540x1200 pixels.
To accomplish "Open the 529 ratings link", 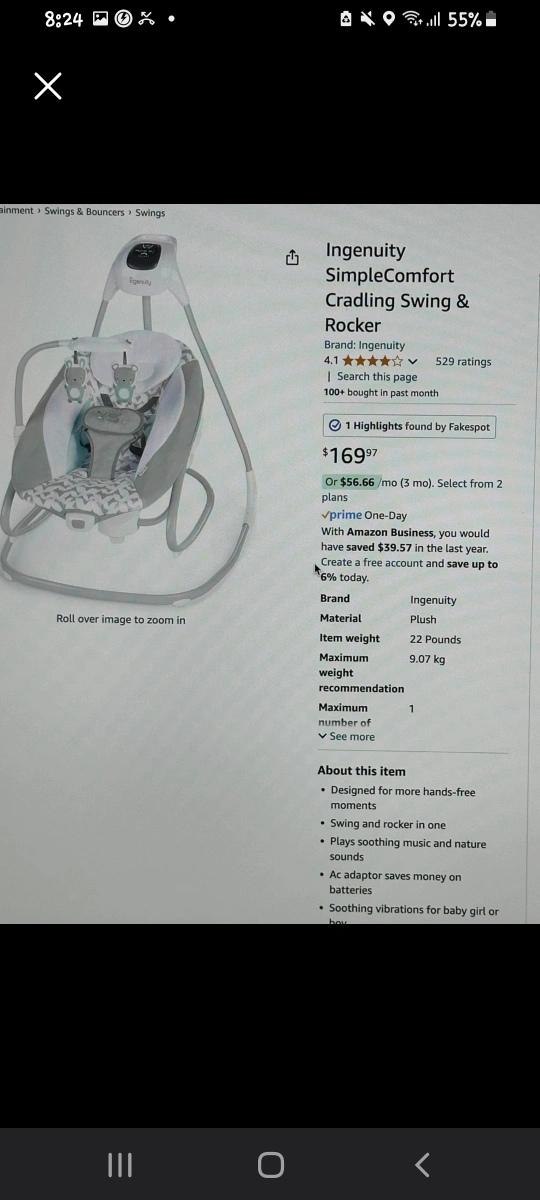I will 463,361.
